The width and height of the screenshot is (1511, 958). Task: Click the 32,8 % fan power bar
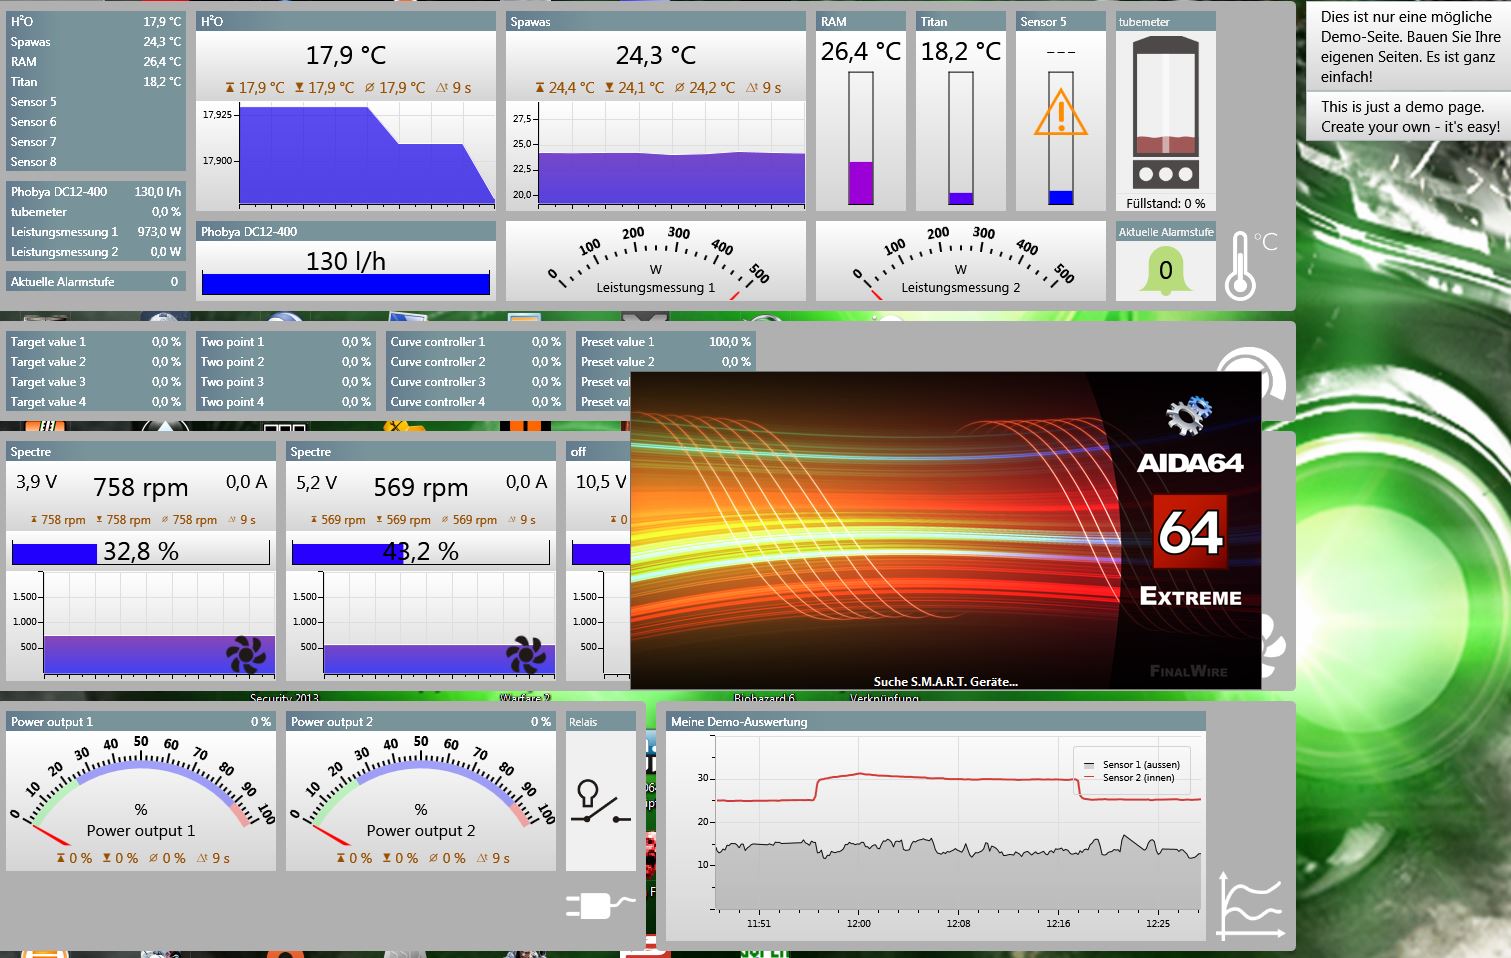141,552
